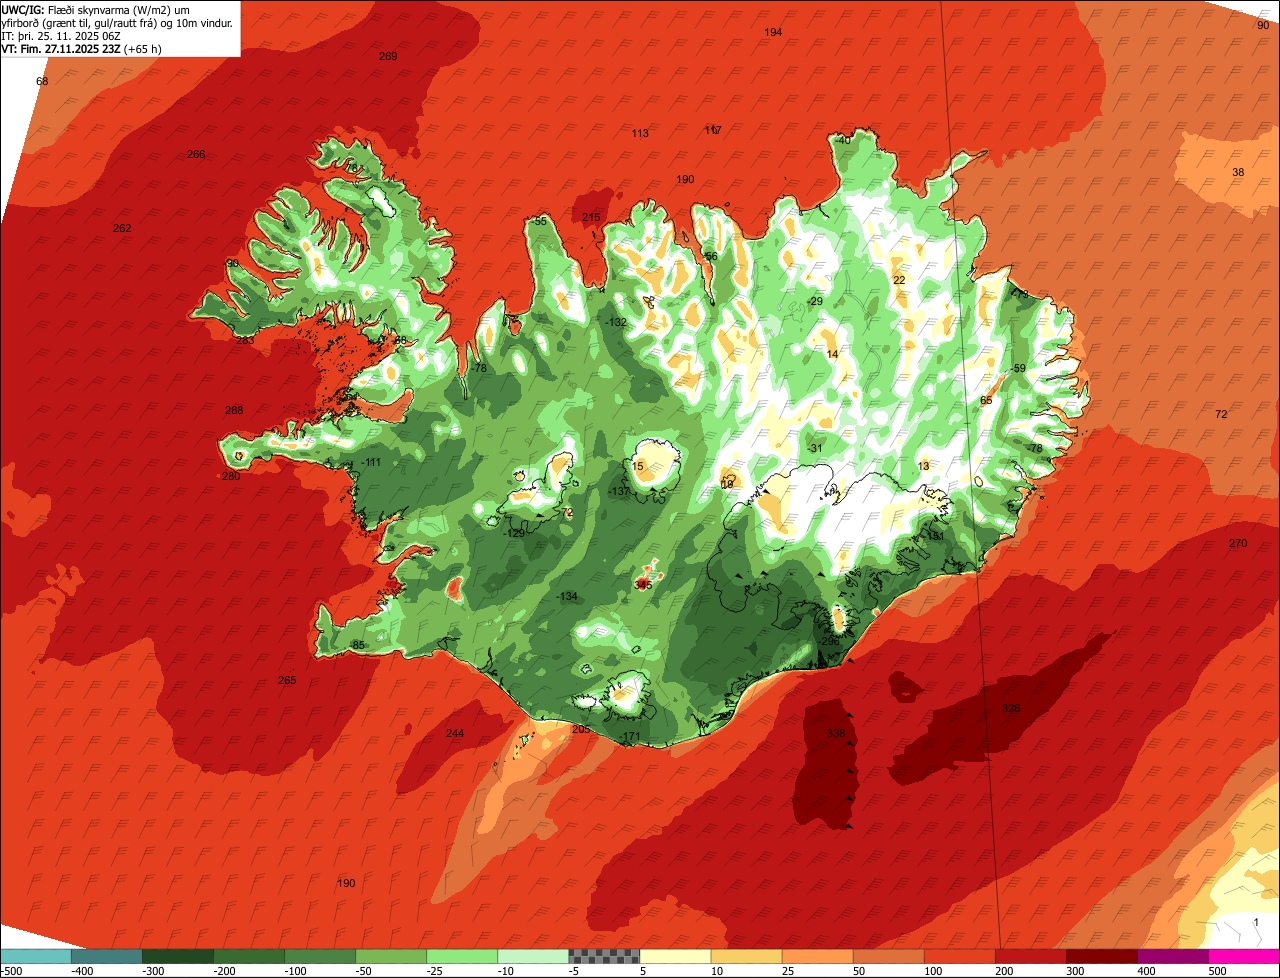
Task: Click the map value 326
Action: 1011,708
